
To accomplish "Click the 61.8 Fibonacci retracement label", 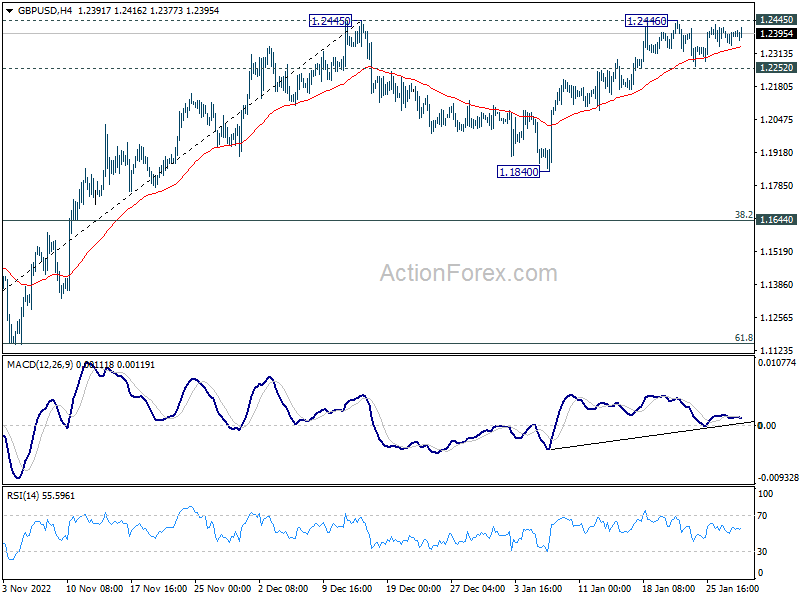I will point(743,338).
